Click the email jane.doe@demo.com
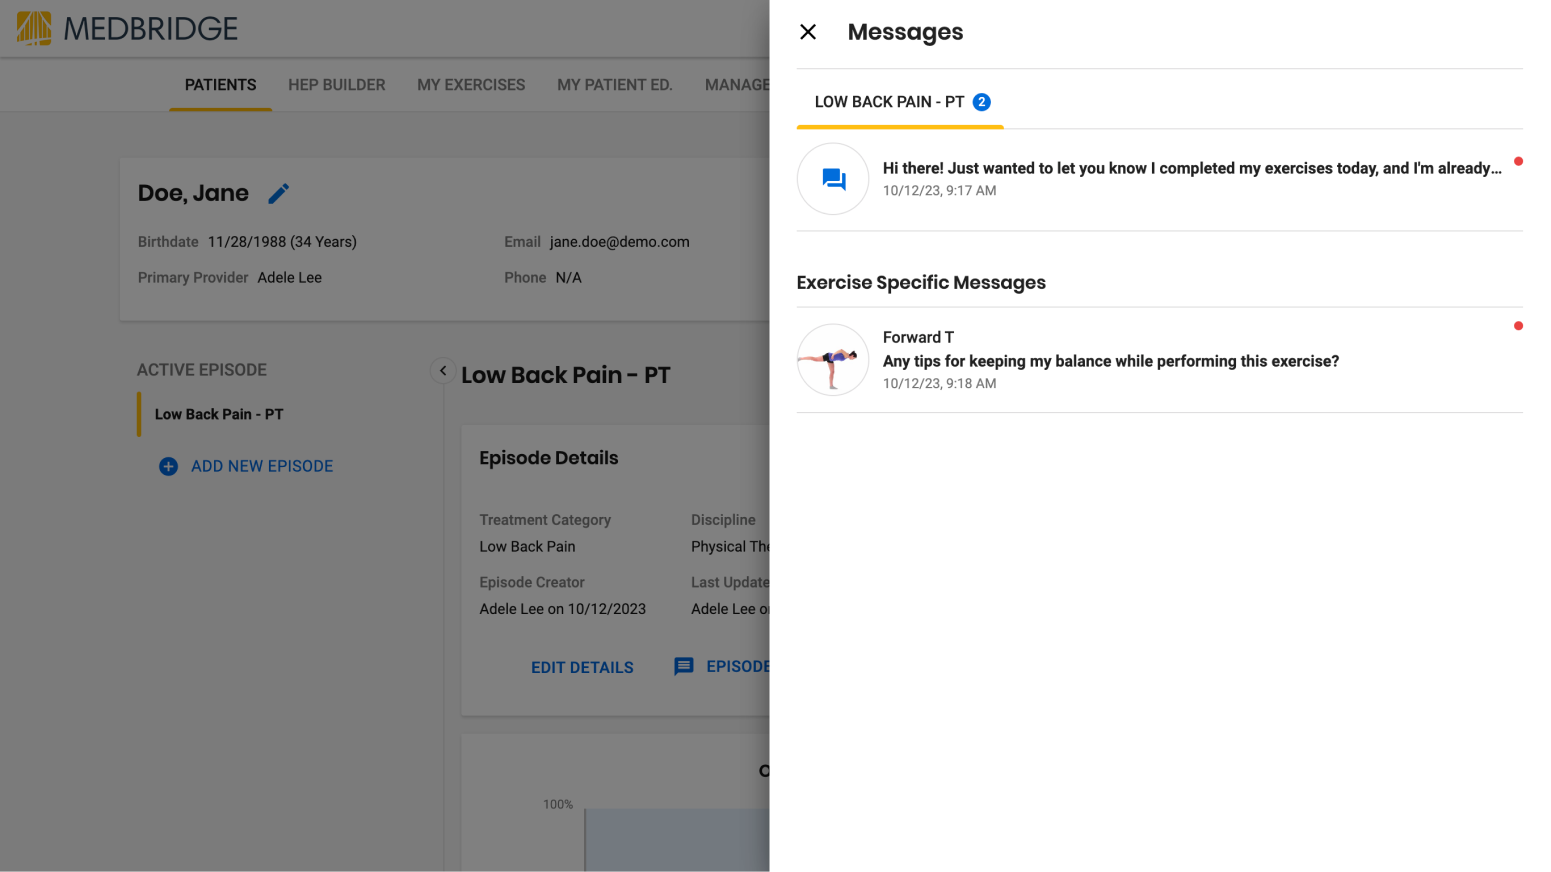 coord(619,242)
